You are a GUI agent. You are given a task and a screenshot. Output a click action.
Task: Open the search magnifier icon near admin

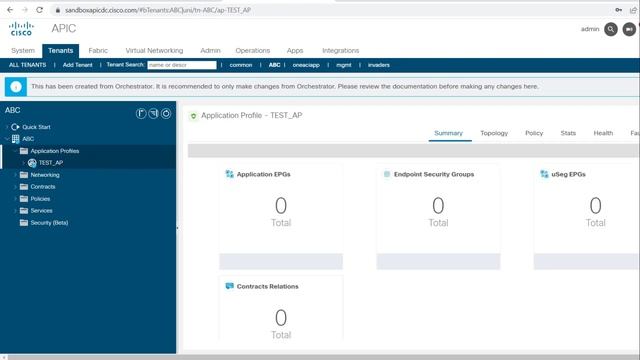coord(611,29)
